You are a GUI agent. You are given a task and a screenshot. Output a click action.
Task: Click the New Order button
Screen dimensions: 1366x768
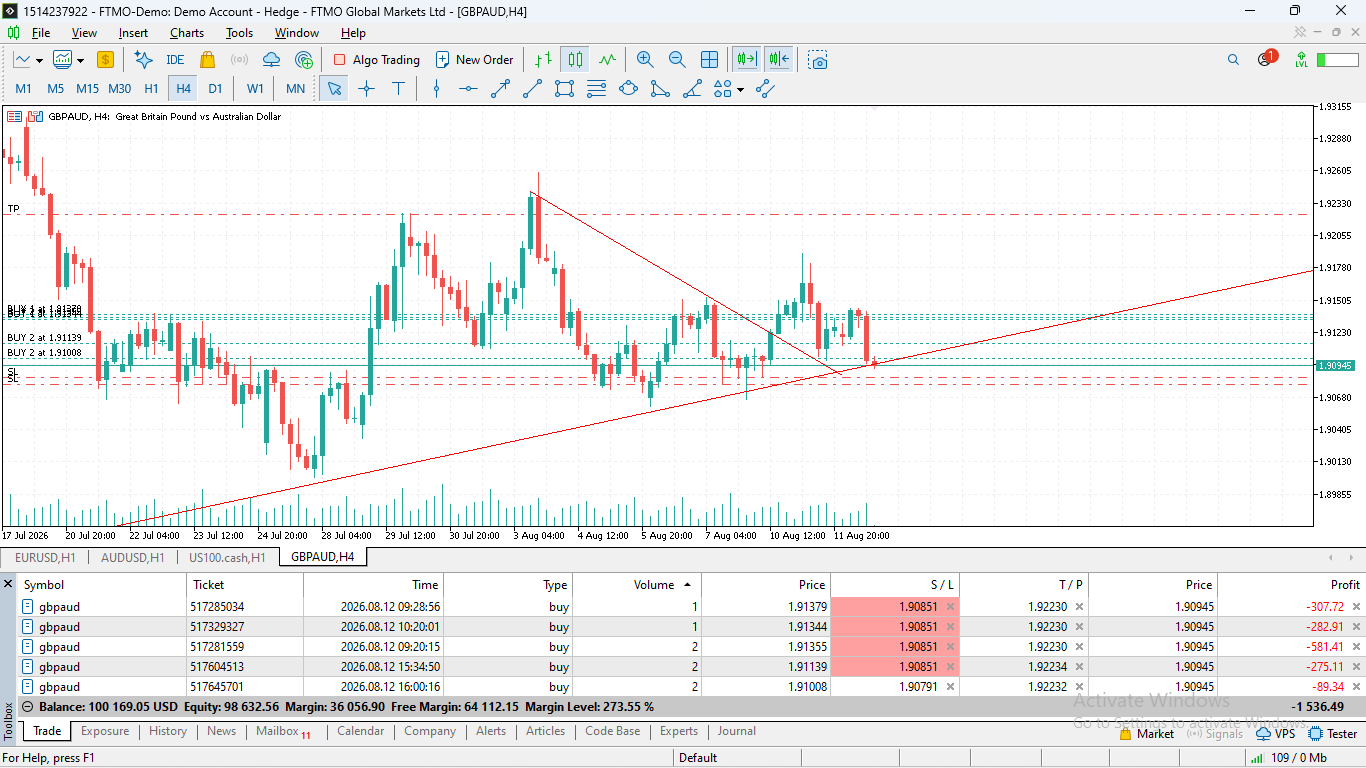coord(474,60)
